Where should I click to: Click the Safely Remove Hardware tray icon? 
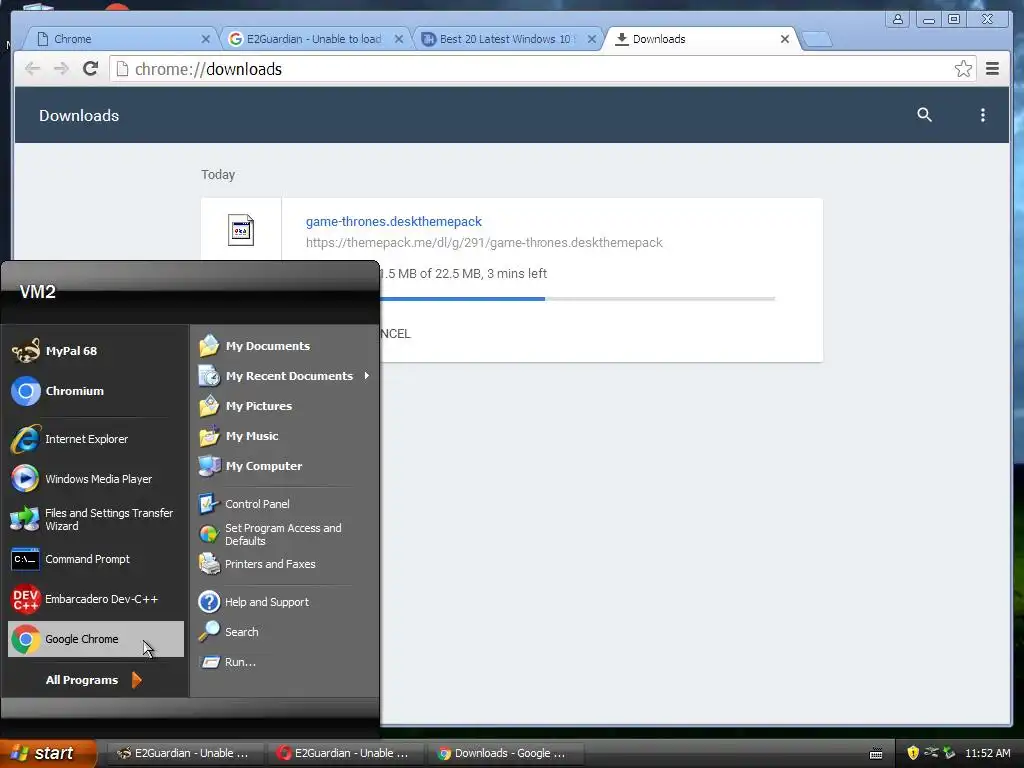pos(949,753)
